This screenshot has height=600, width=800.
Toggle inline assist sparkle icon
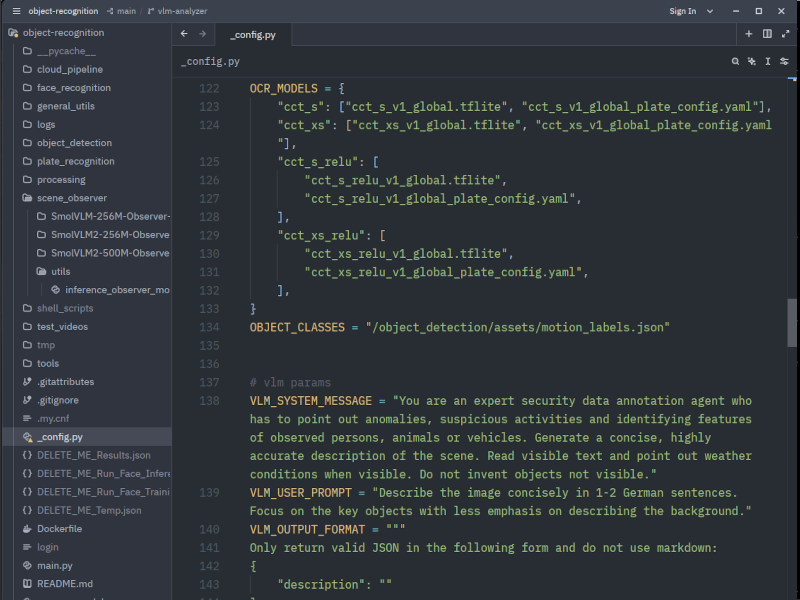[752, 61]
